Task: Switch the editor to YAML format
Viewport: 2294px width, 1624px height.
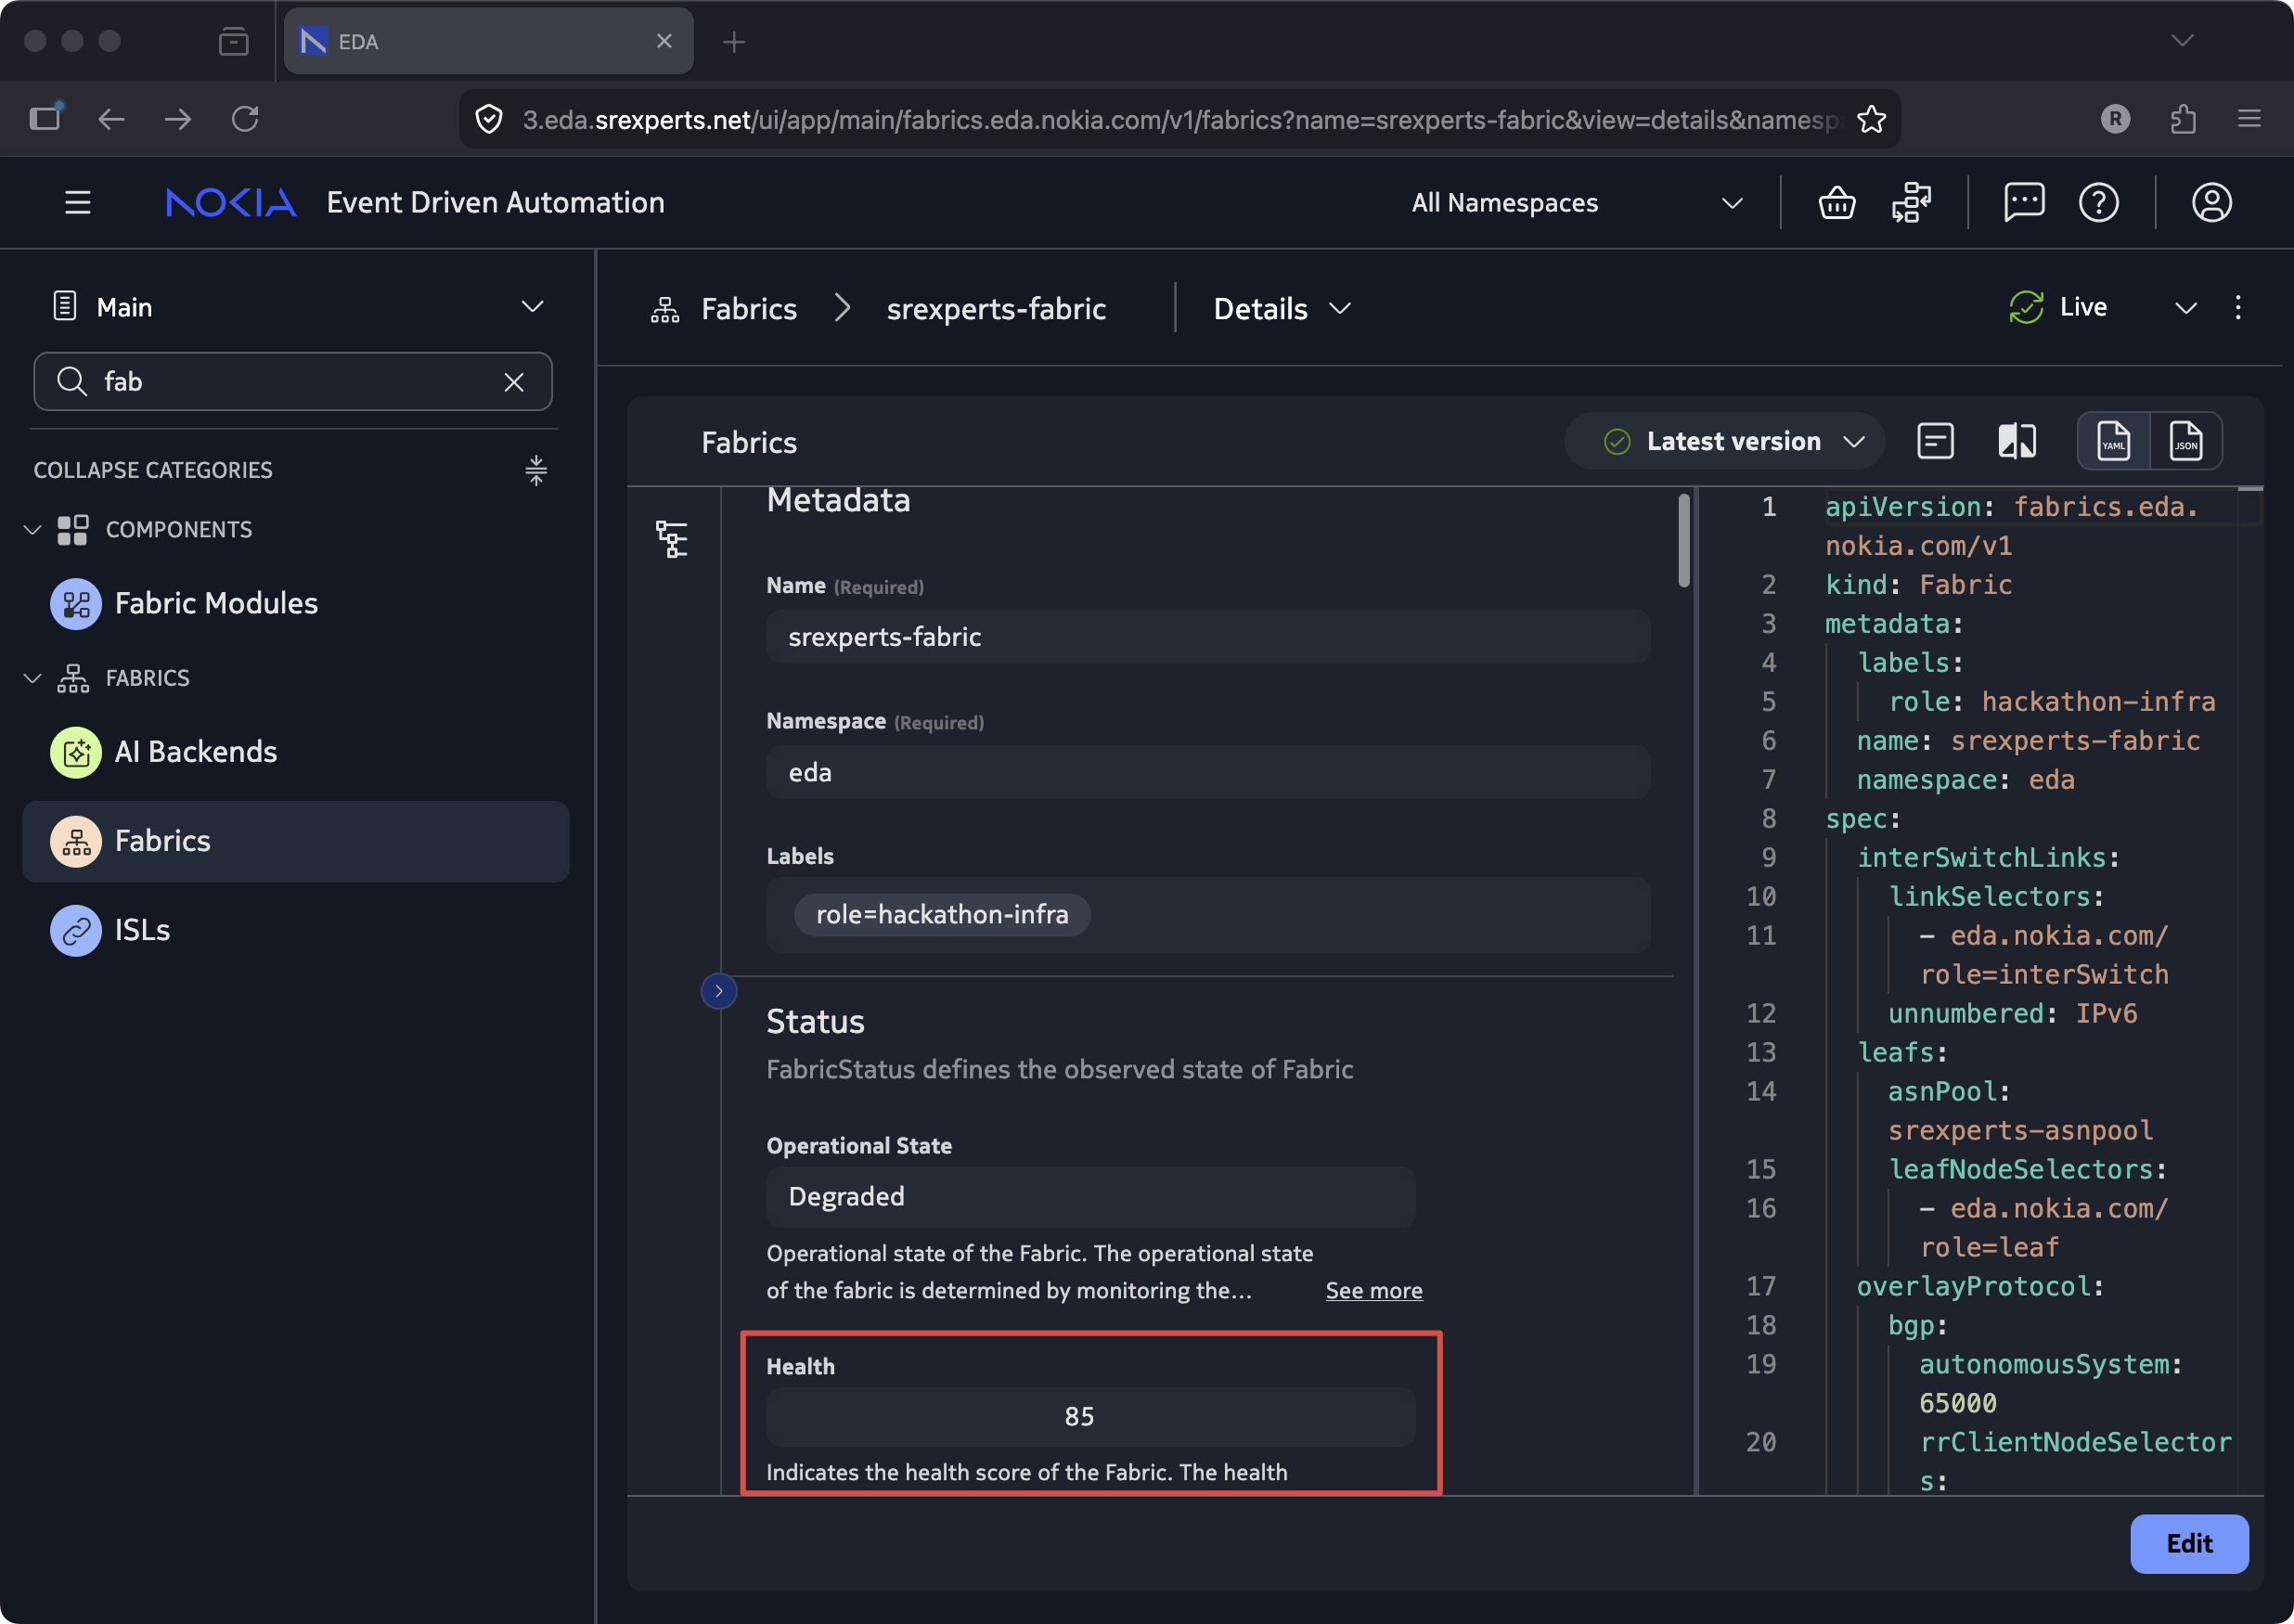Action: click(2113, 442)
